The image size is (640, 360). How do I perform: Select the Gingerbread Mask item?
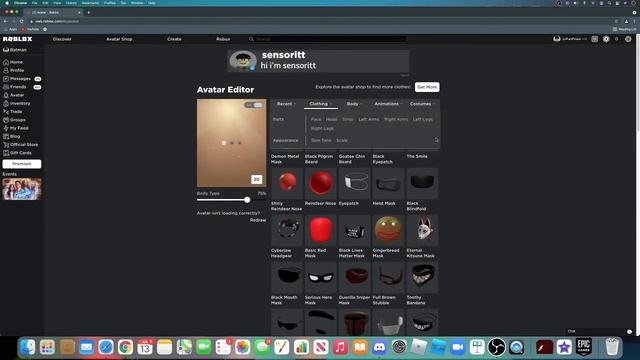[x=388, y=230]
